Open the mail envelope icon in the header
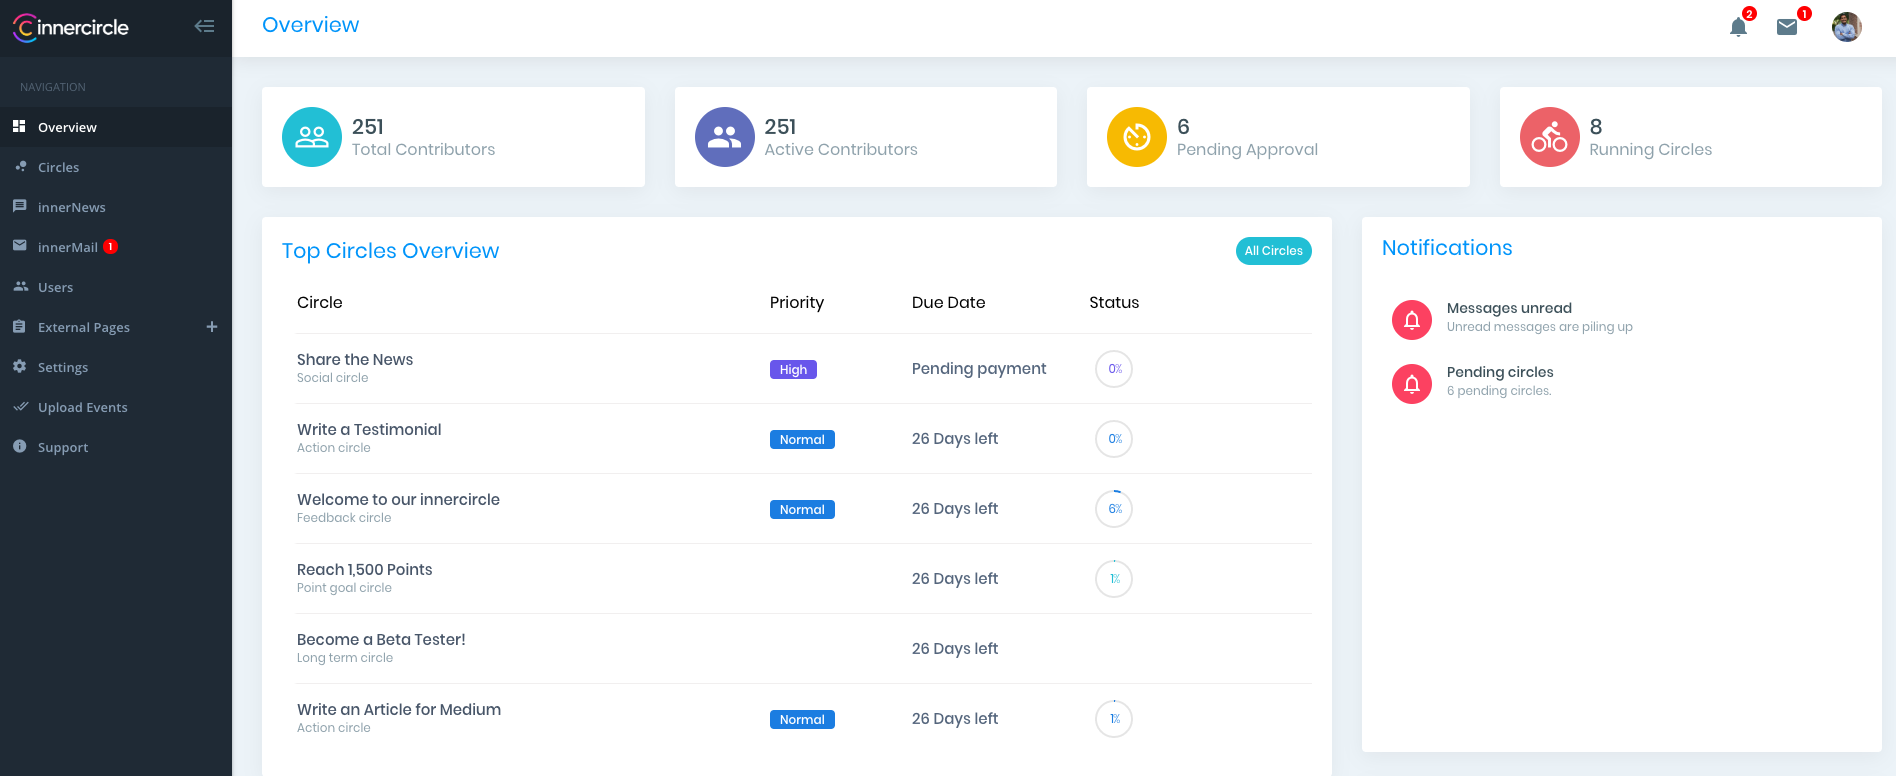Image resolution: width=1896 pixels, height=776 pixels. point(1787,27)
